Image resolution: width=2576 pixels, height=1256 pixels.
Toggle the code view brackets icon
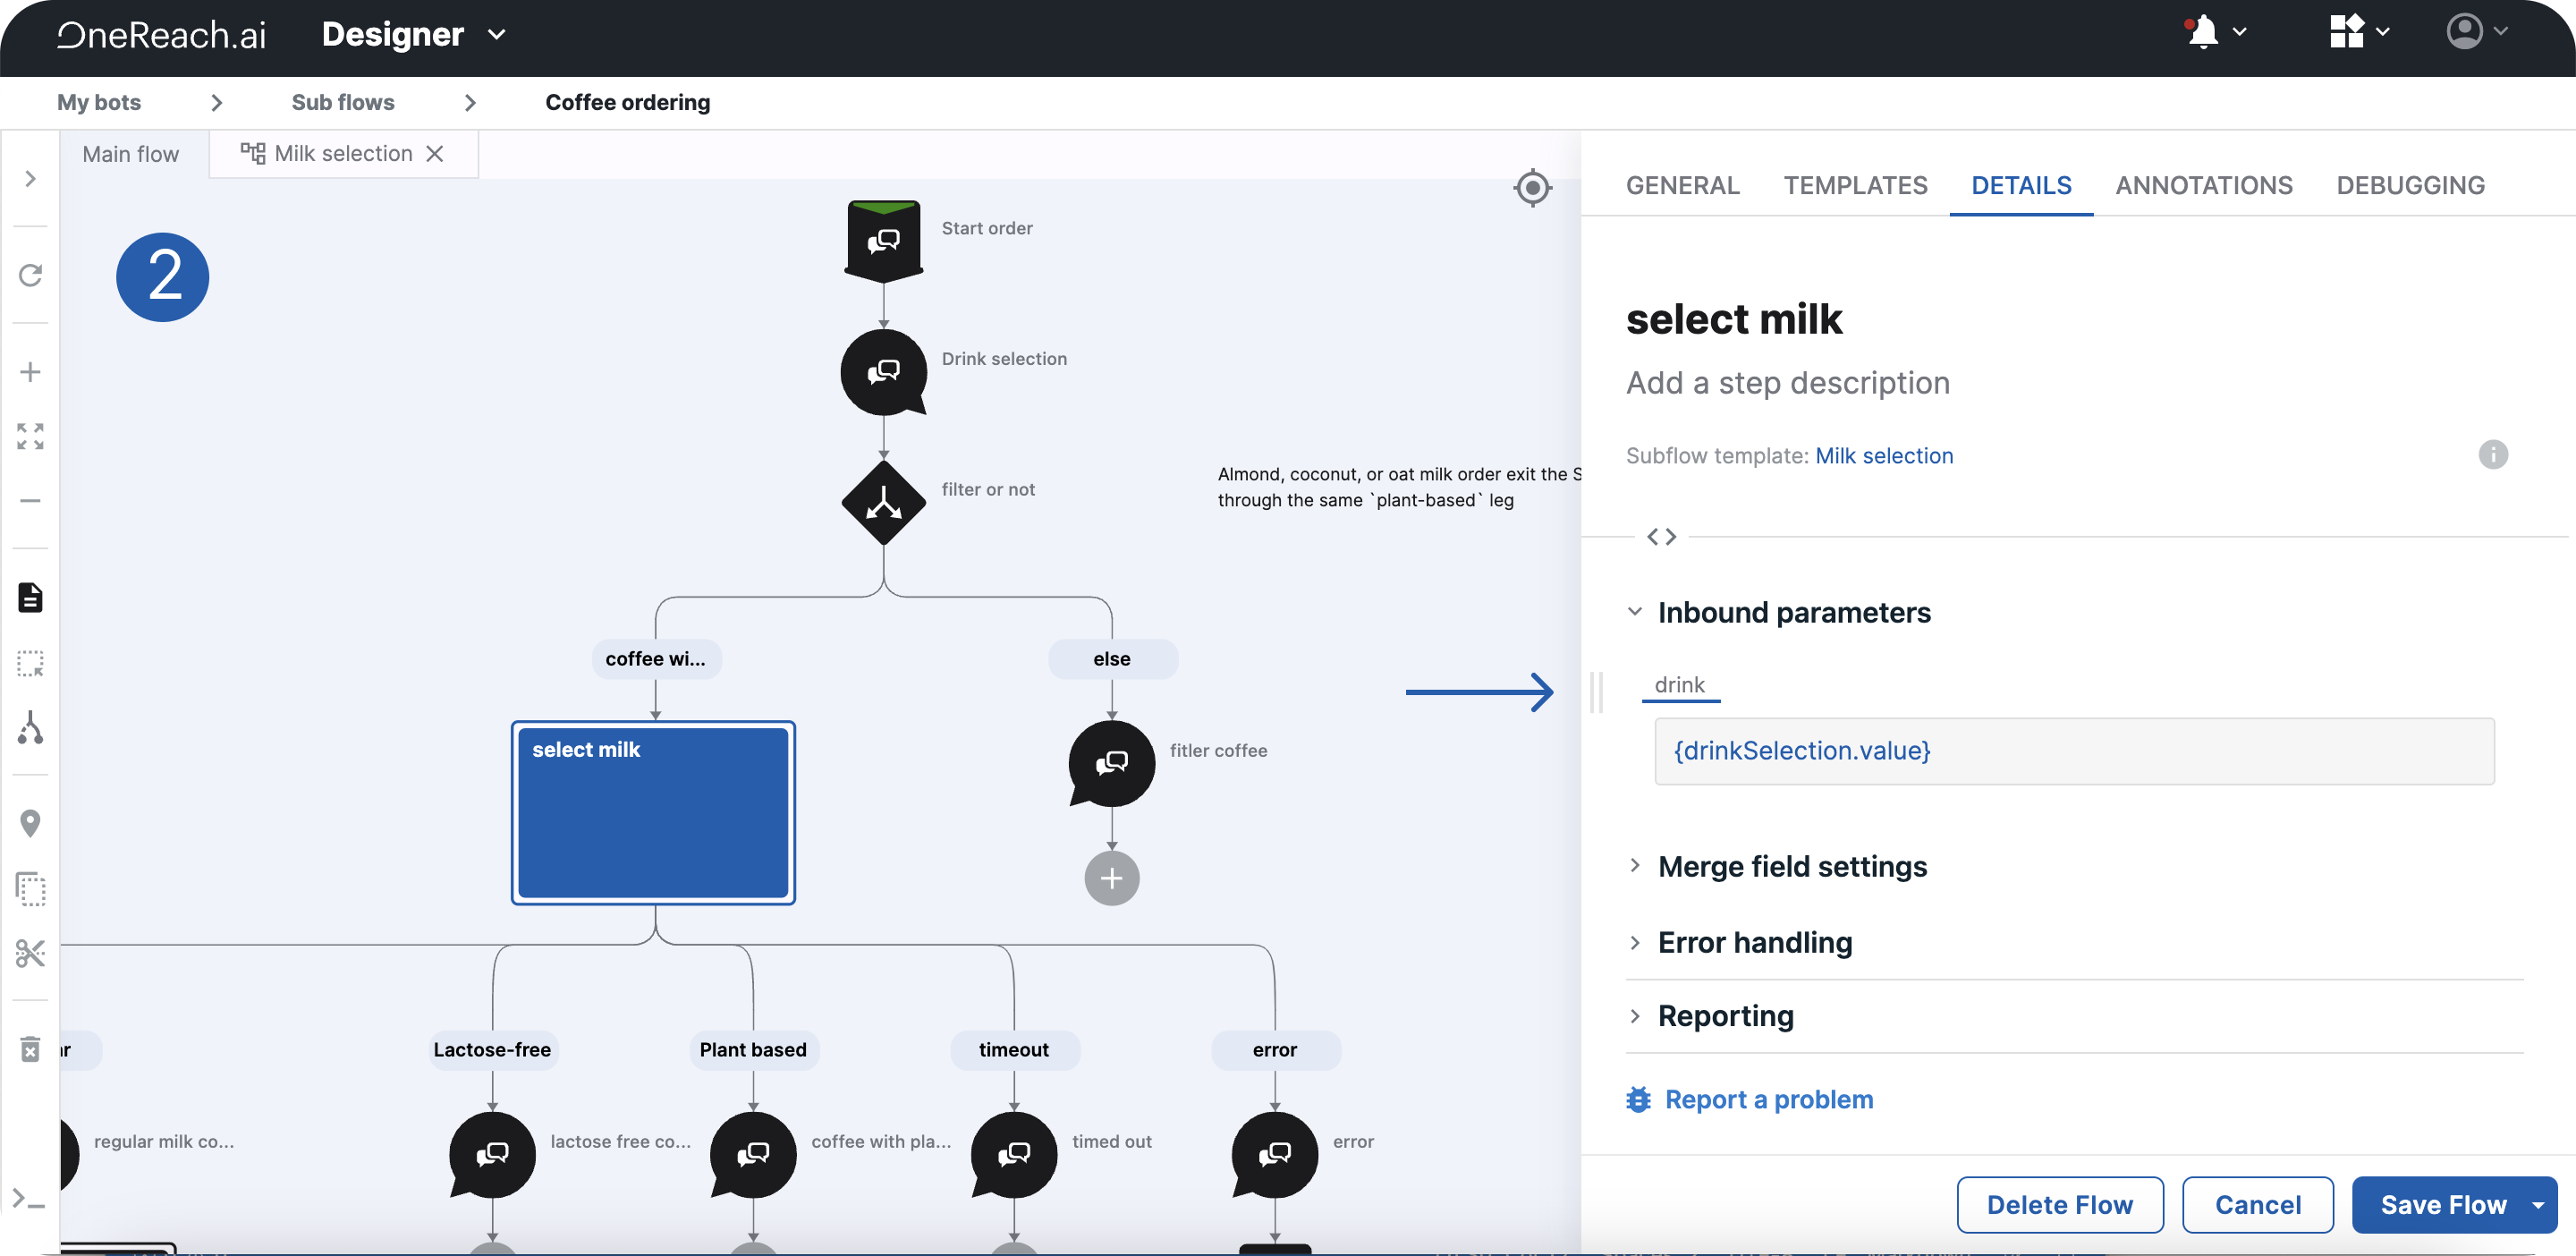(x=1662, y=537)
